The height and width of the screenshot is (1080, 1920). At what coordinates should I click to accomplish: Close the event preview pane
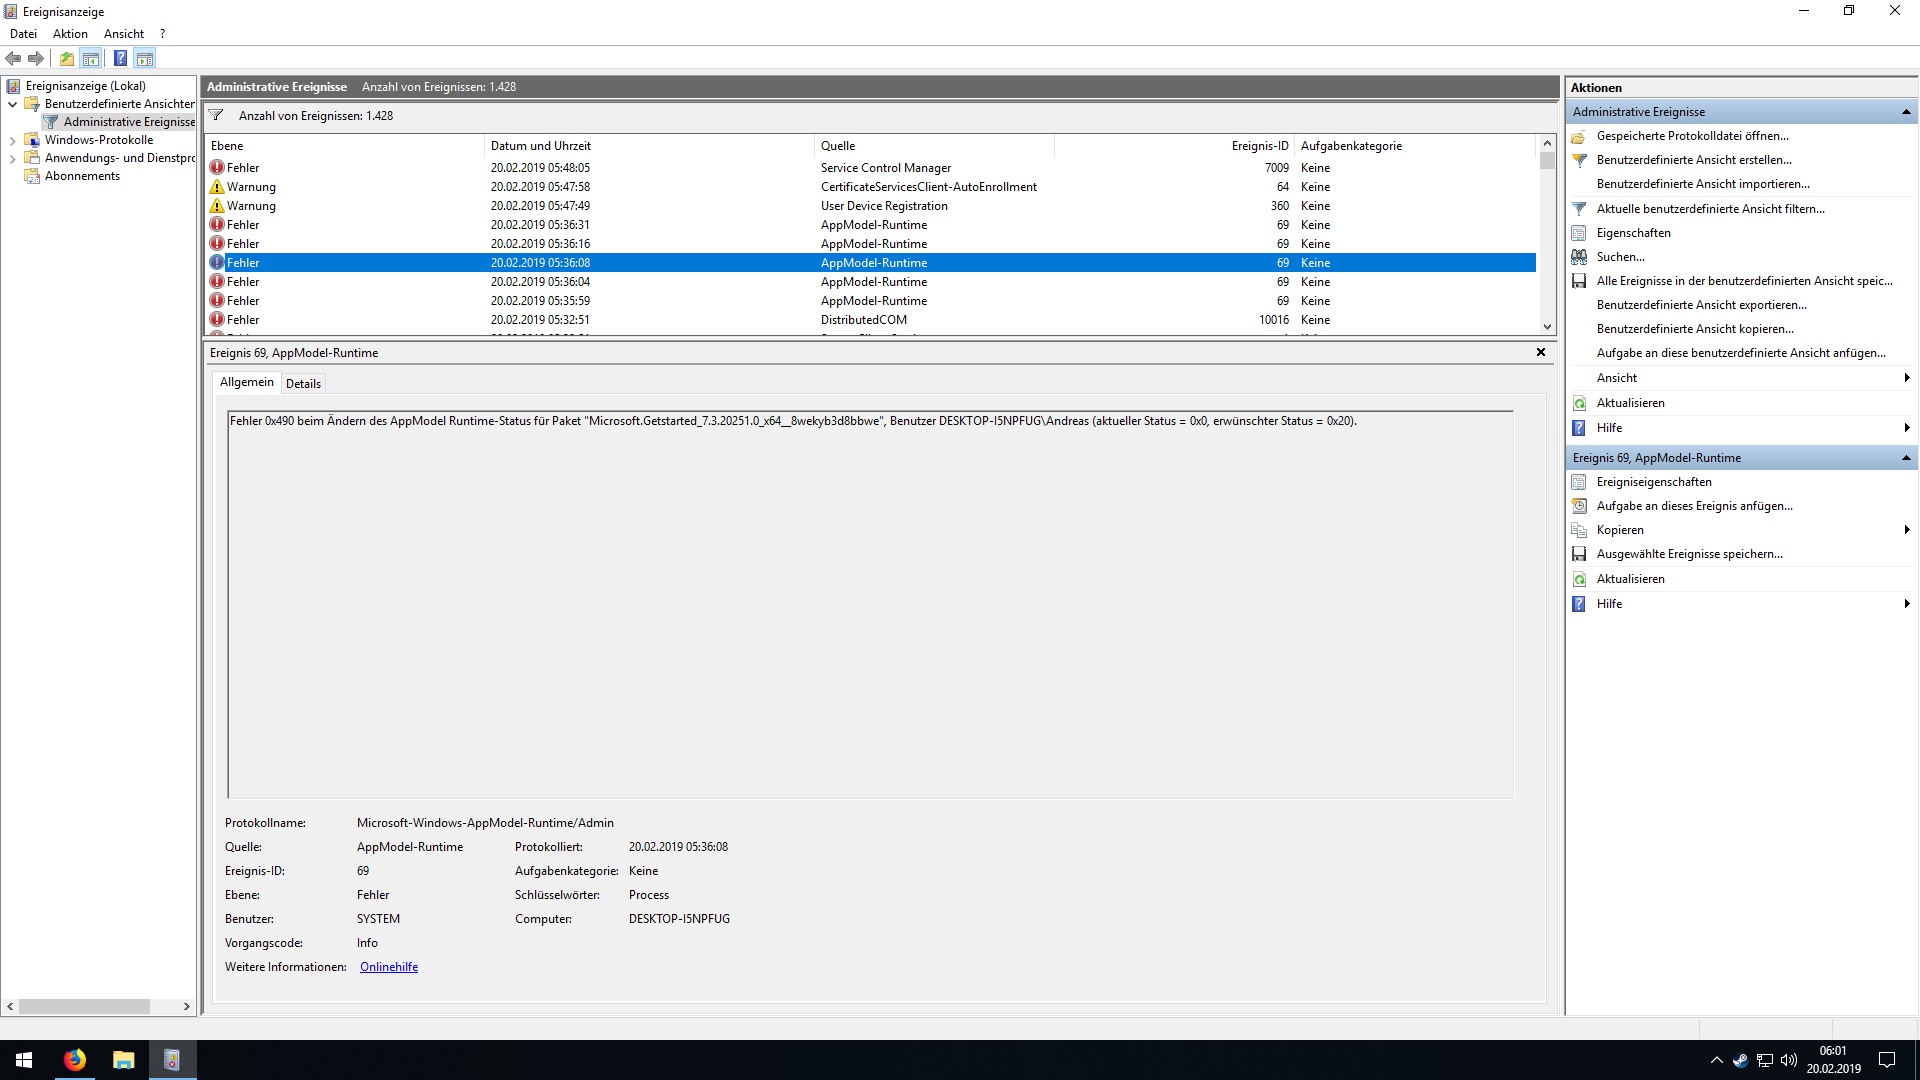coord(1541,352)
